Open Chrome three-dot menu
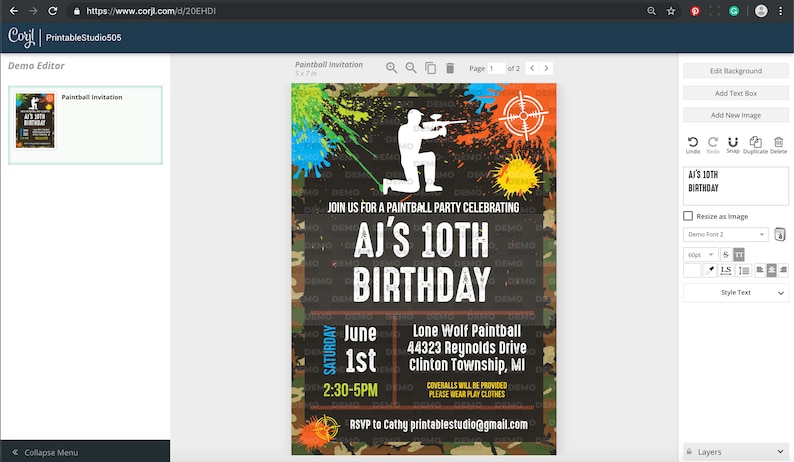 pos(781,11)
